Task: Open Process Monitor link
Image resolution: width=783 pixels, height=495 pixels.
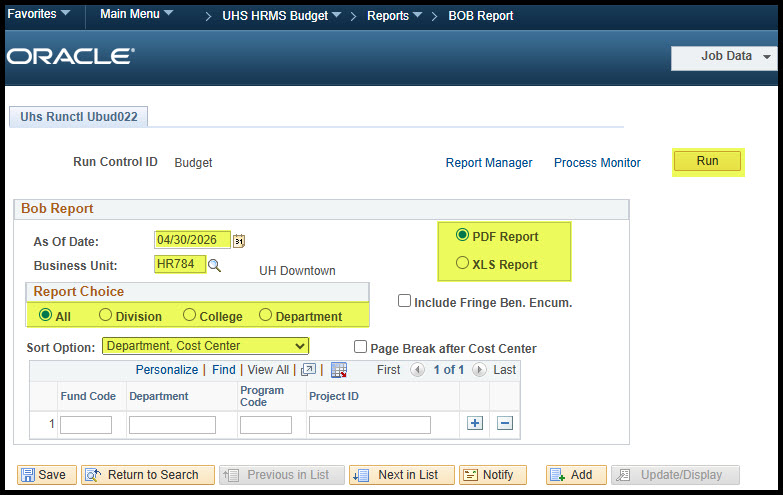Action: click(597, 163)
